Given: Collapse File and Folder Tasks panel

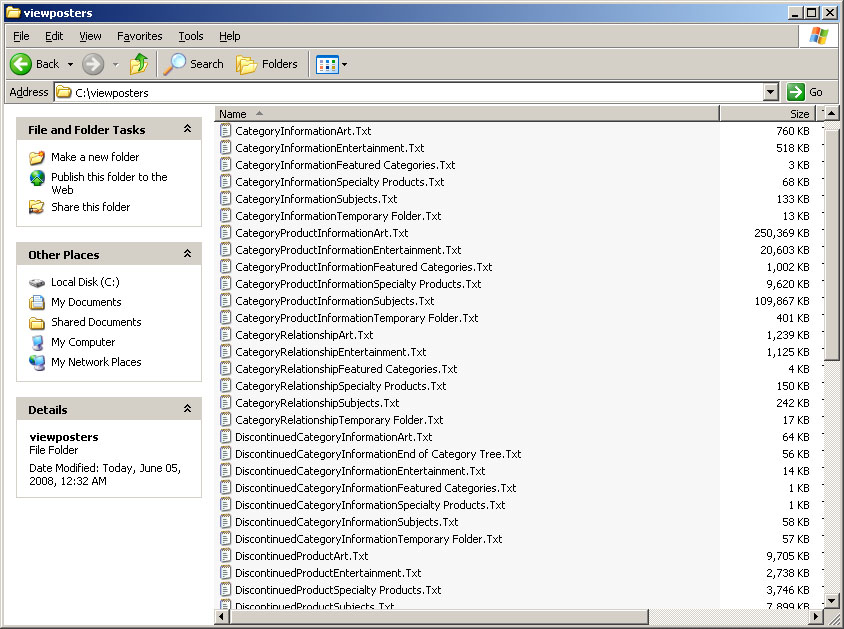Looking at the screenshot, I should click(187, 129).
